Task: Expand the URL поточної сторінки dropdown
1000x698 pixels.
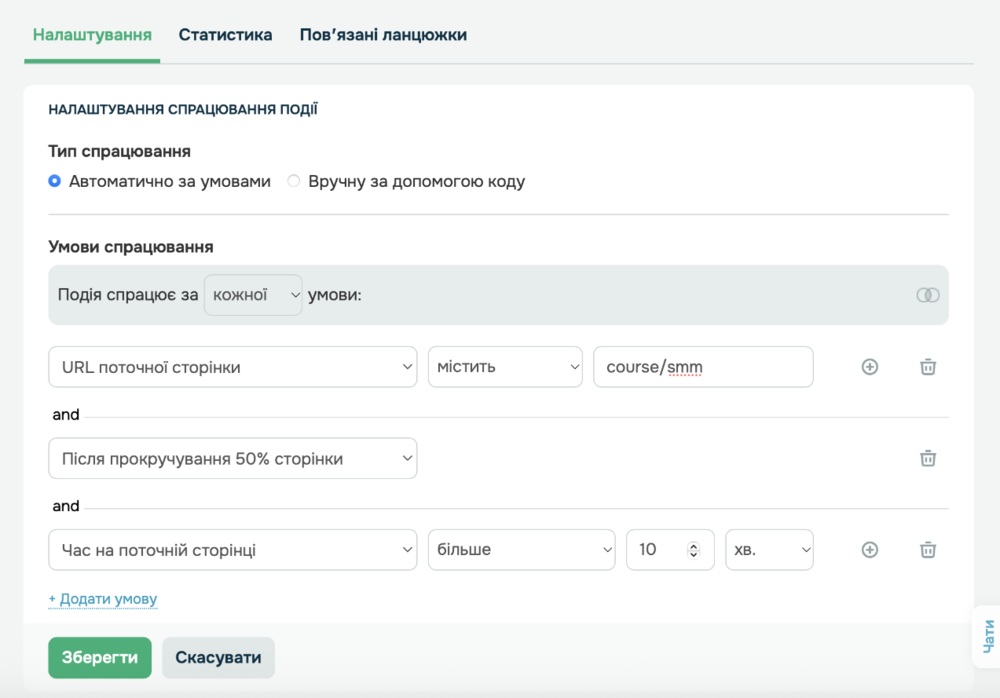Action: (232, 367)
